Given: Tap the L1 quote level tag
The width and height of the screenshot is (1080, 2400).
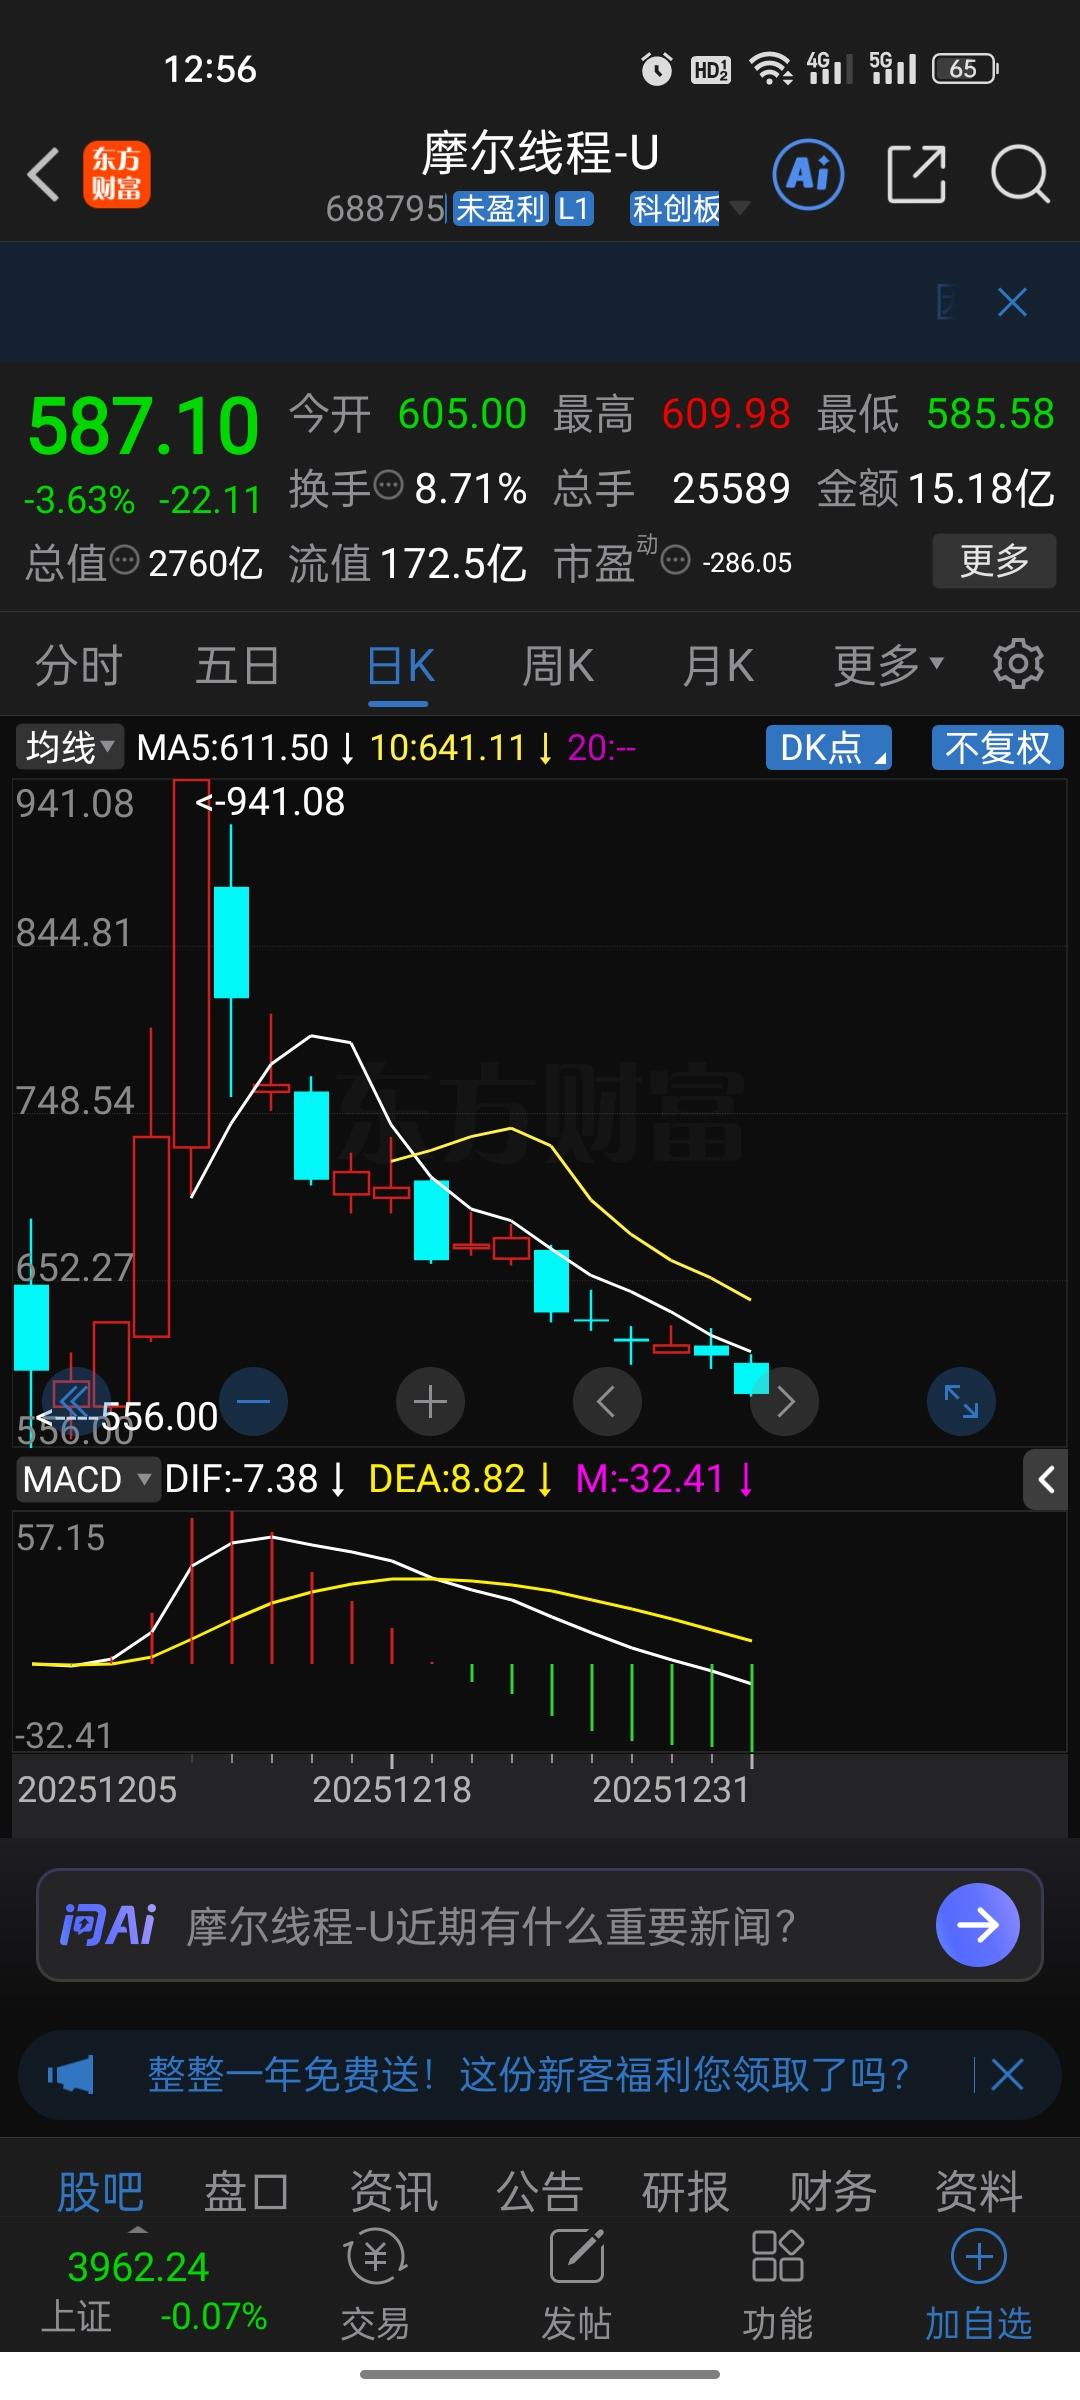Looking at the screenshot, I should point(574,209).
